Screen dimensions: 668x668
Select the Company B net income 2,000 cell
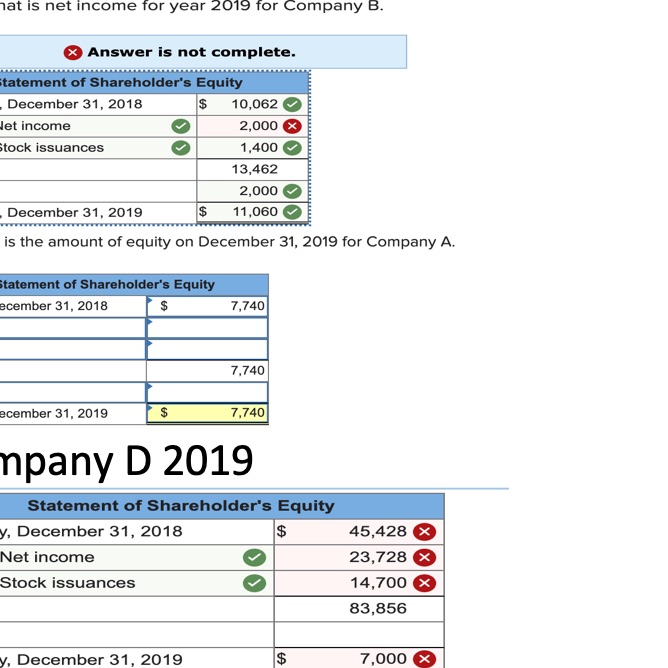(252, 126)
